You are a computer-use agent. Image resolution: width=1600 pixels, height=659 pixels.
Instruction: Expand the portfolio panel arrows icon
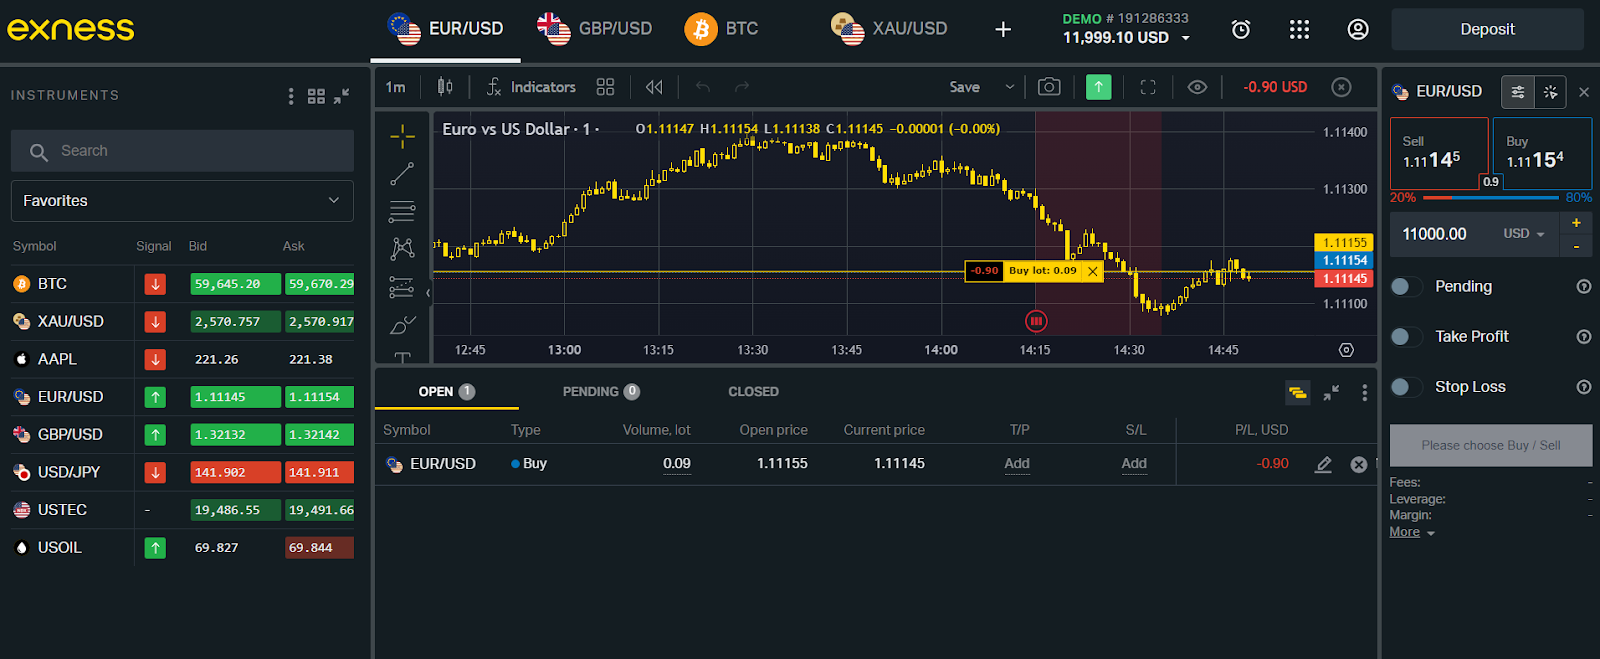1331,393
